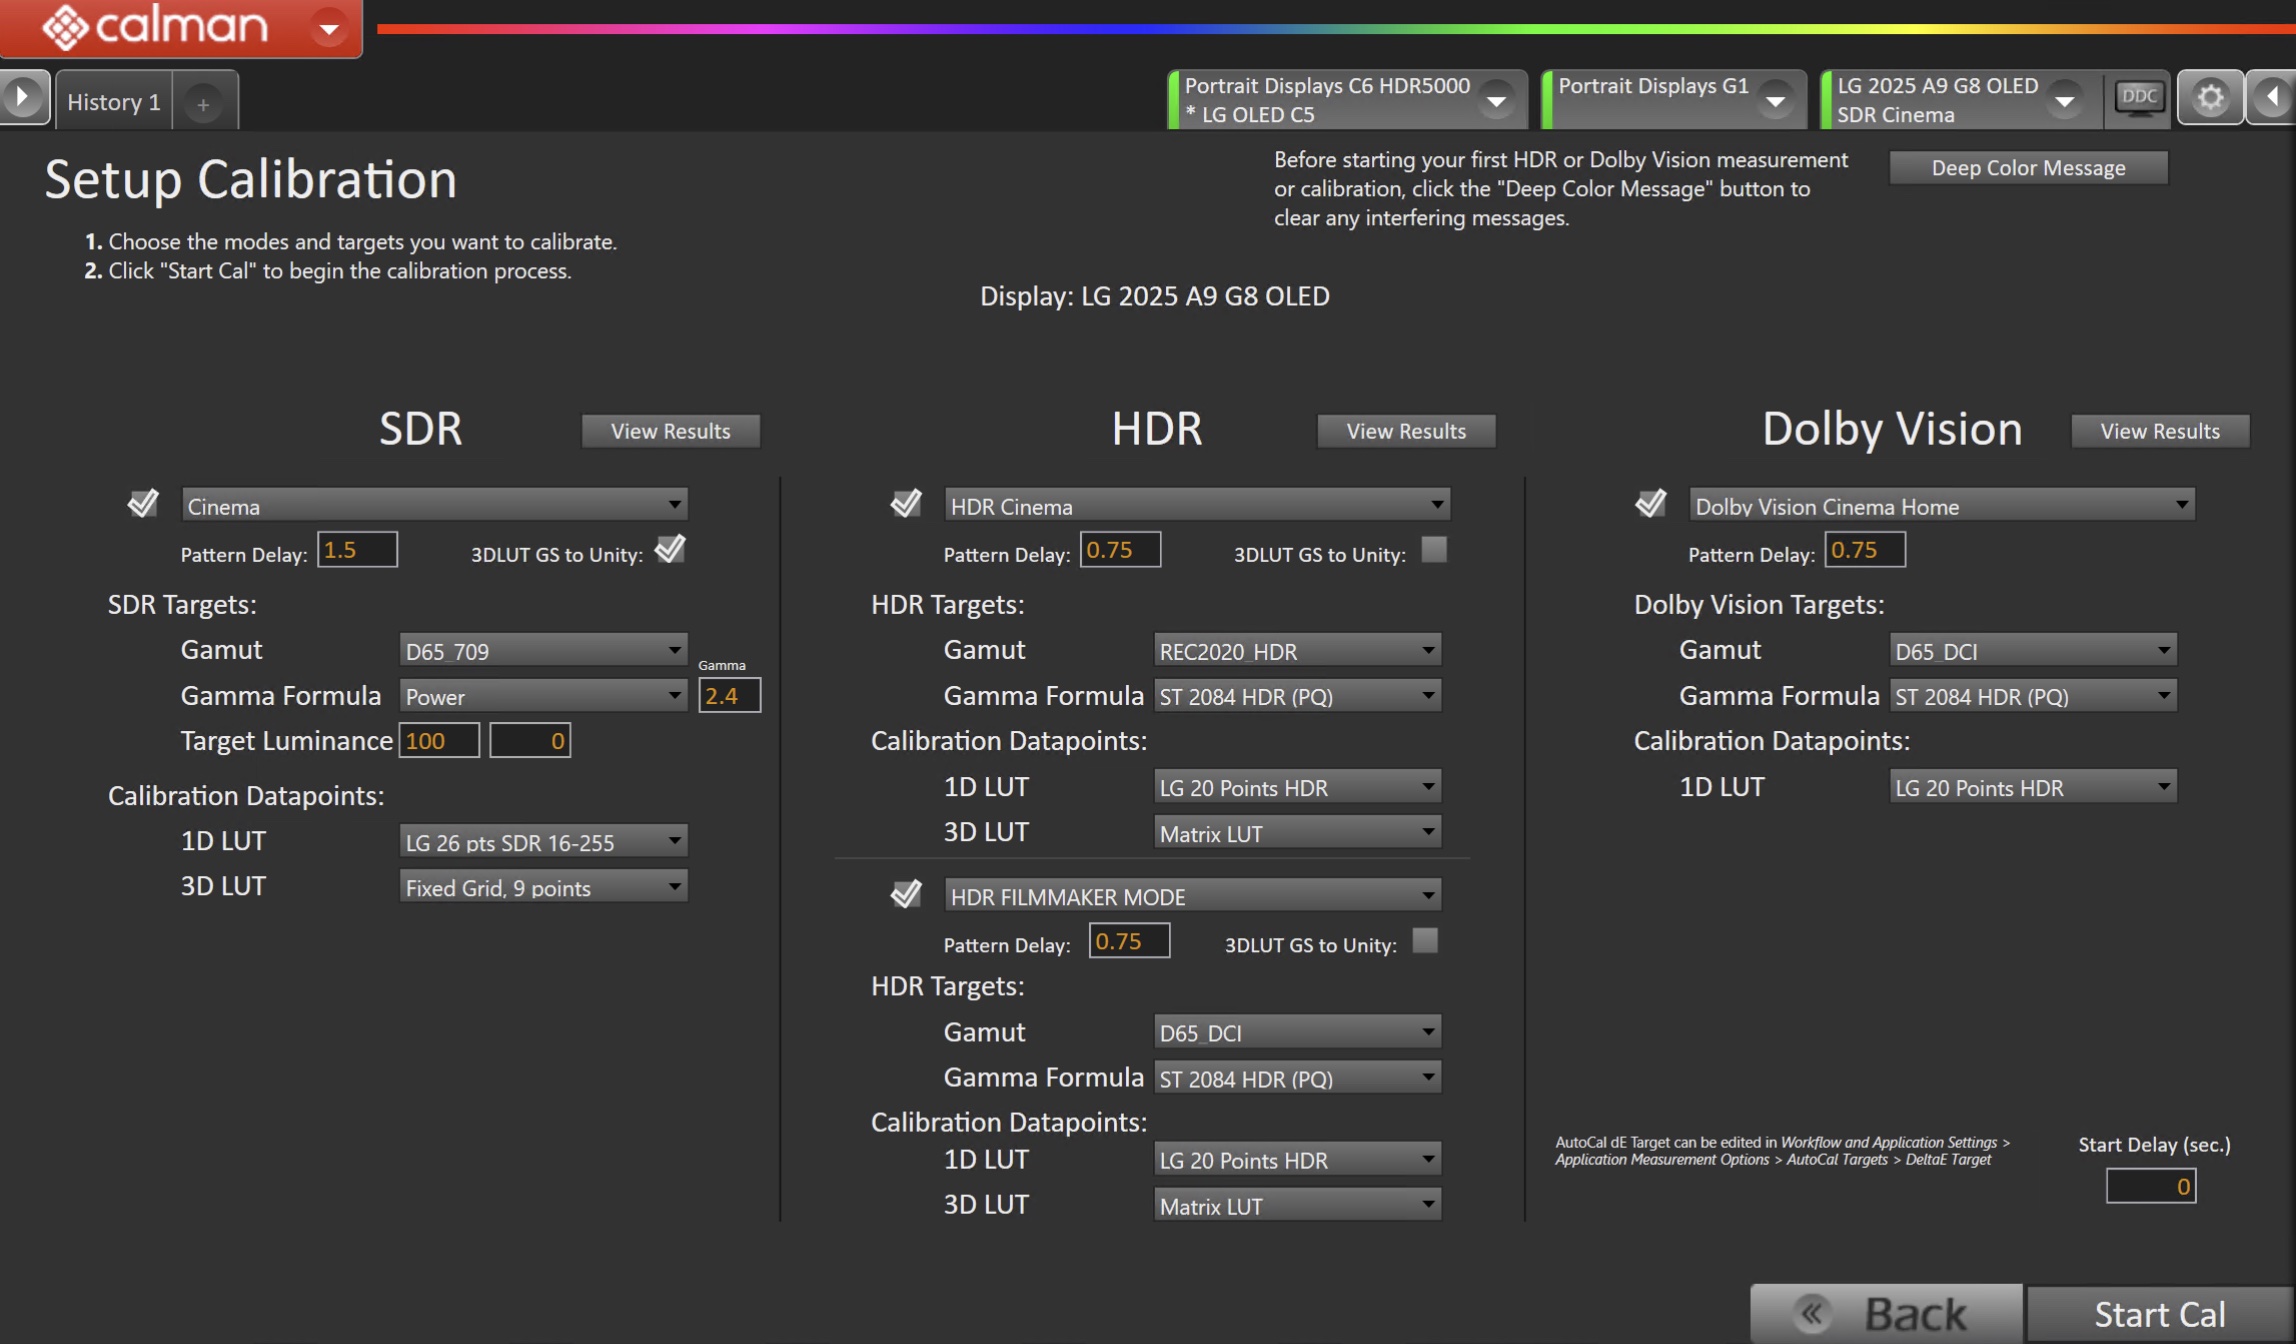Enable 3DLUT GS to Unity for HDR Cinema

pyautogui.click(x=1433, y=550)
